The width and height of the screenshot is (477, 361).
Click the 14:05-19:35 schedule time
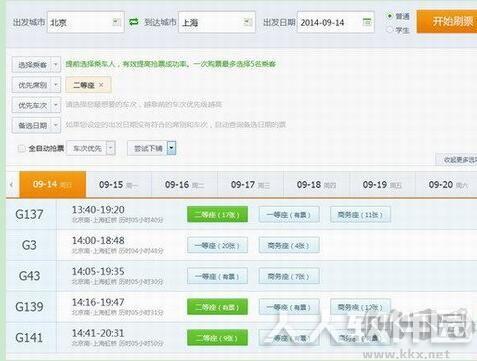coord(98,271)
